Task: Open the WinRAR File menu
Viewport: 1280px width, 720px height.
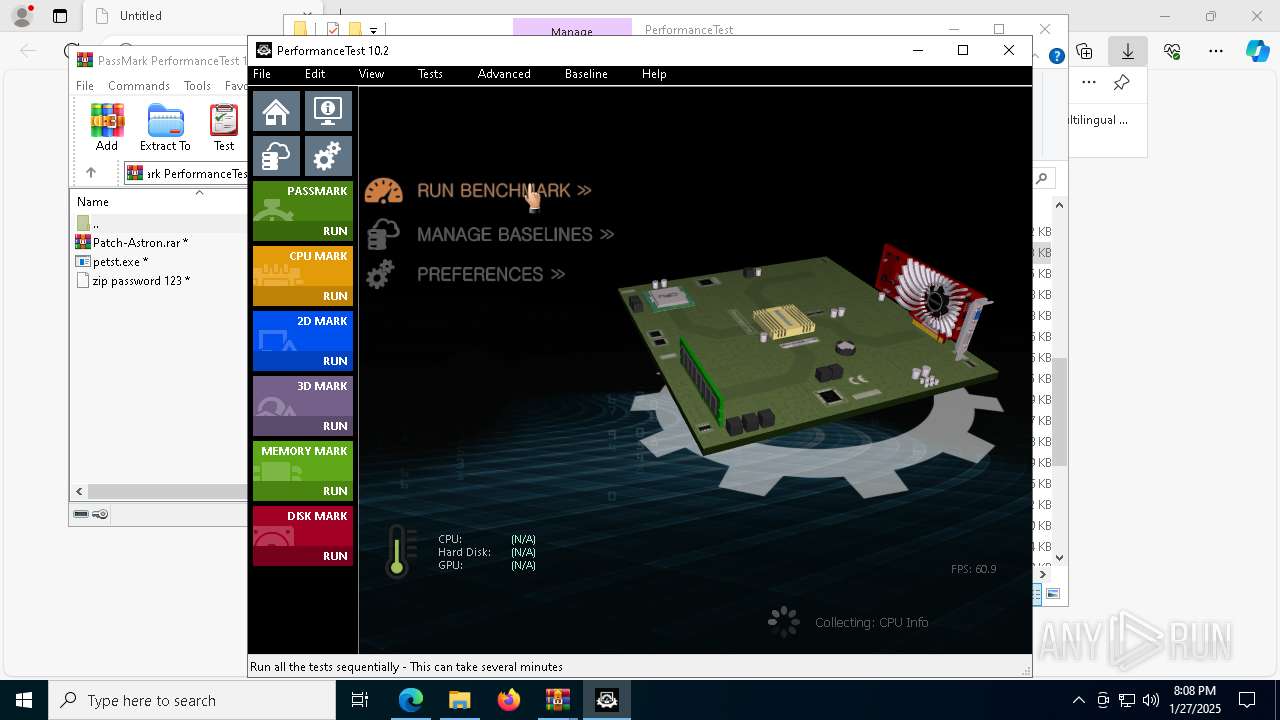Action: point(85,86)
